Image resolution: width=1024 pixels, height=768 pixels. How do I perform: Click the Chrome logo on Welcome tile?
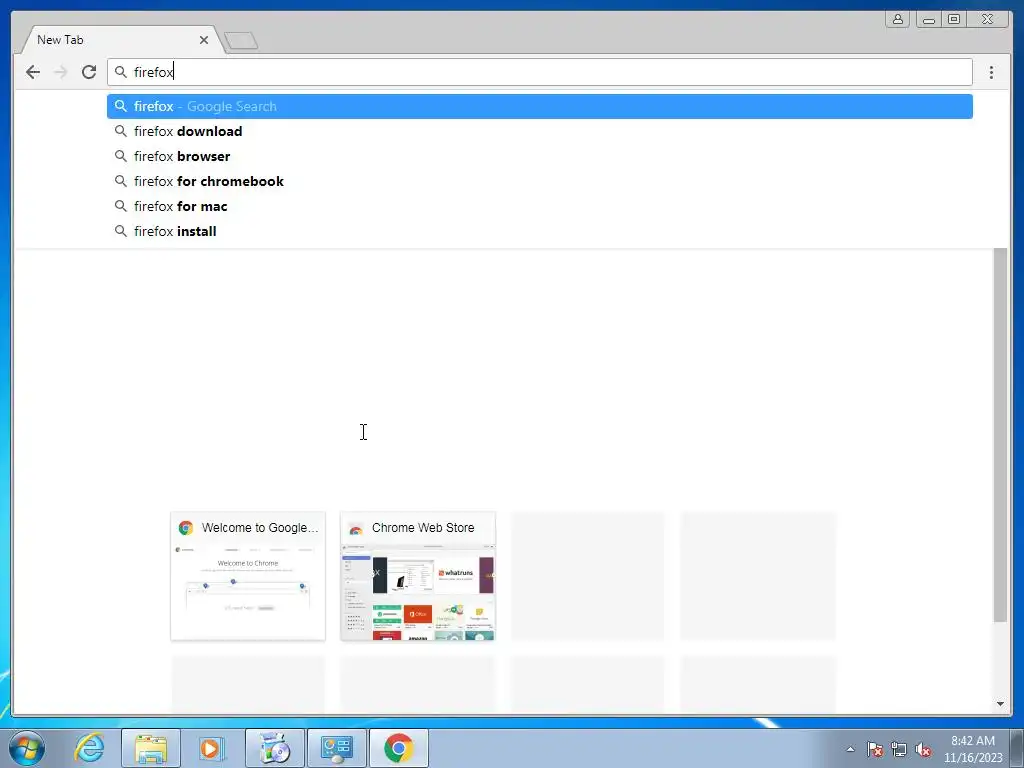186,528
